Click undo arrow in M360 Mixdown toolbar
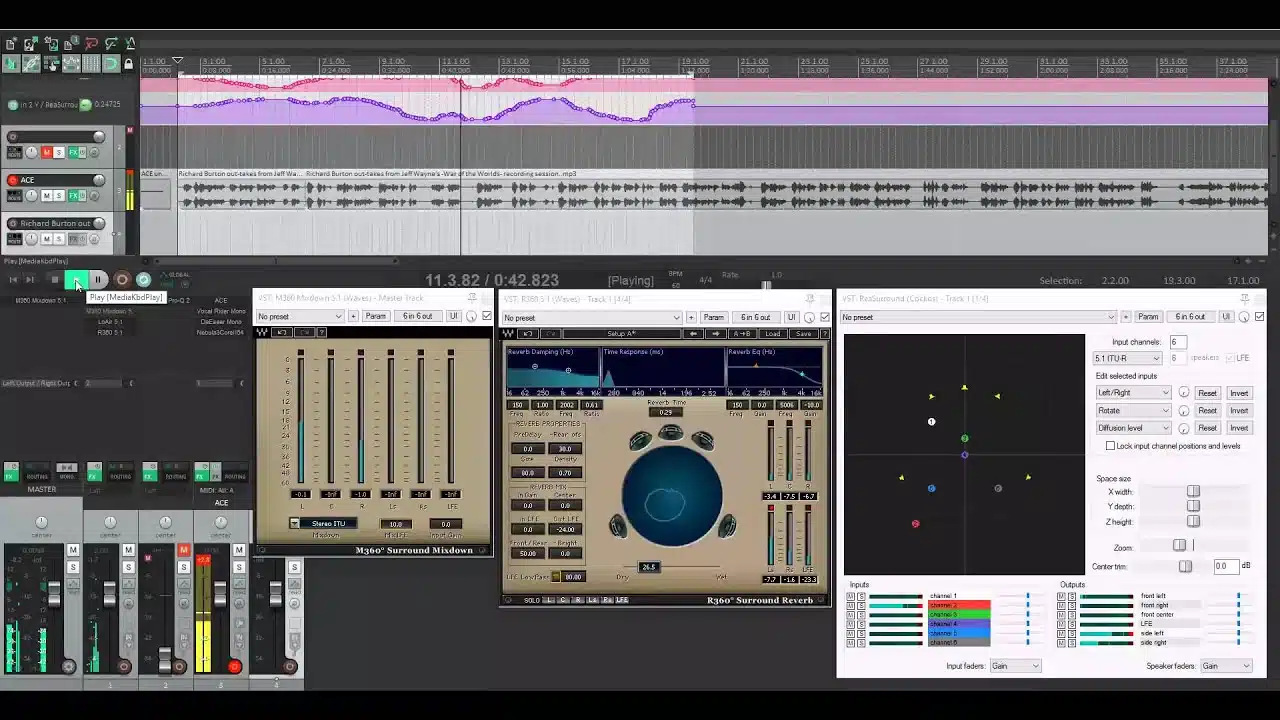 pos(282,332)
